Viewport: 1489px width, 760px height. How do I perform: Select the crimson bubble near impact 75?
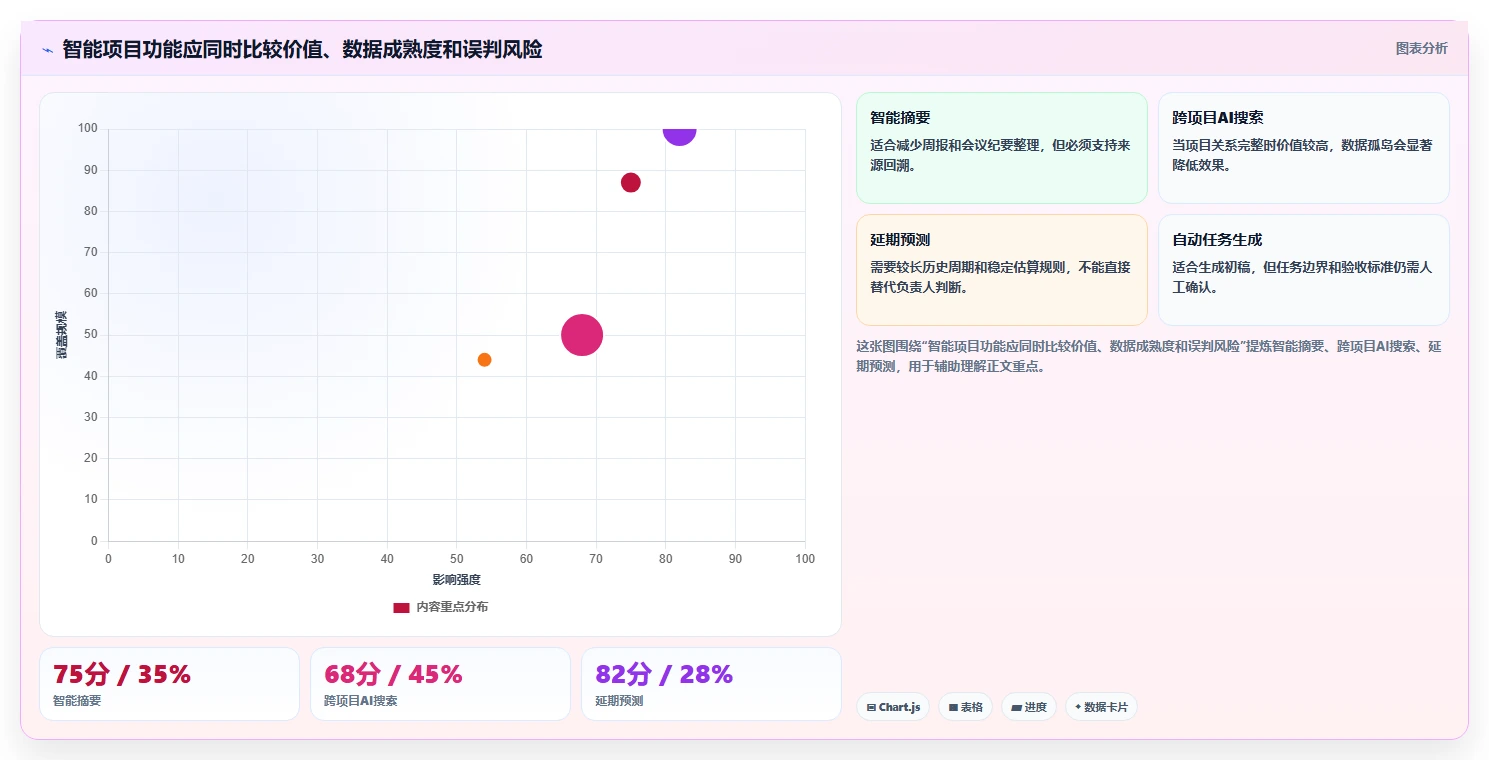point(630,182)
